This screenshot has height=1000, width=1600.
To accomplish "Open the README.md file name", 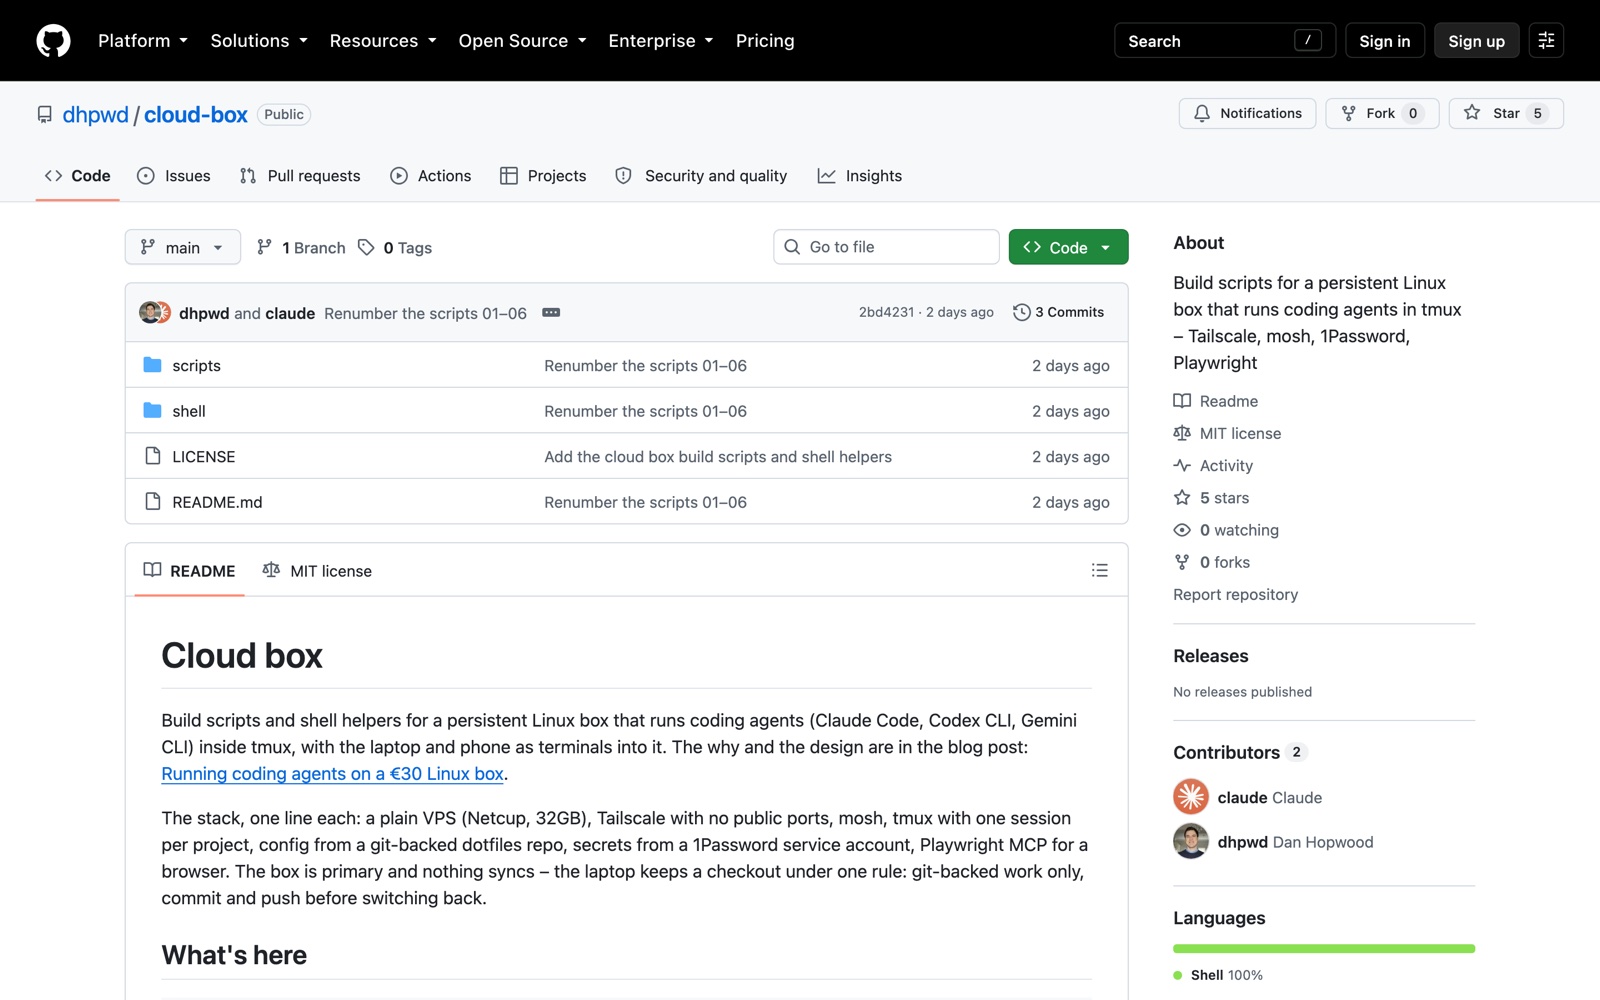I will 217,502.
